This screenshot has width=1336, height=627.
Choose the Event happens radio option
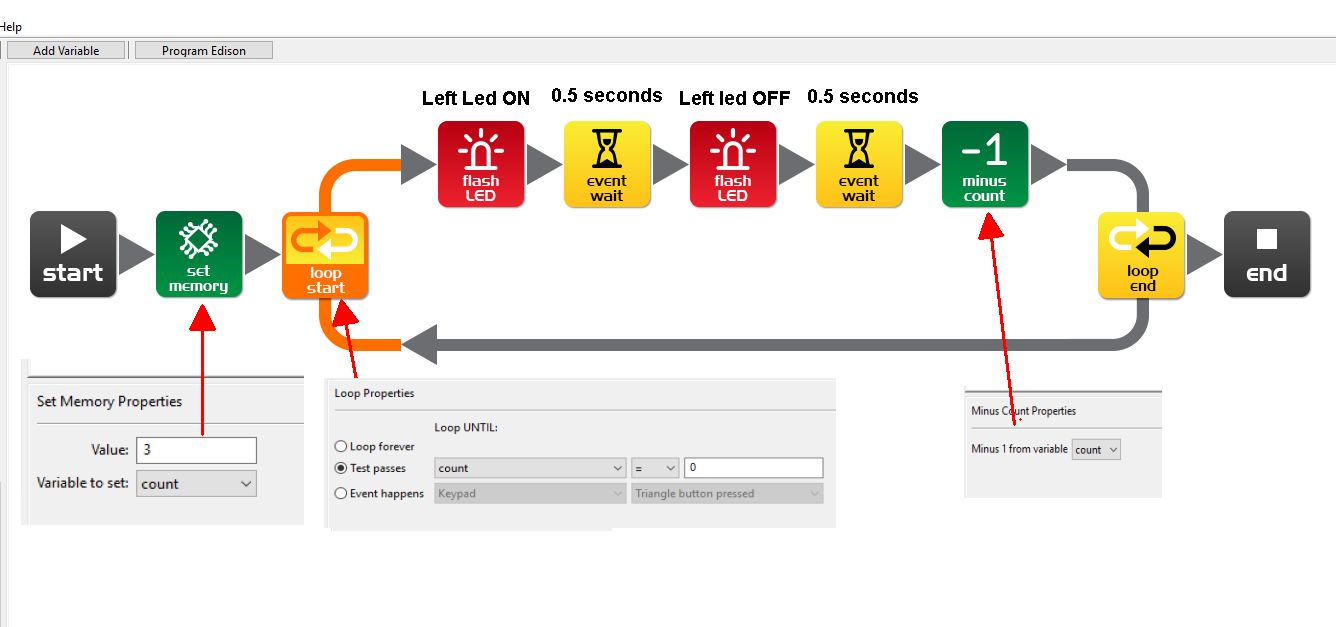point(341,493)
